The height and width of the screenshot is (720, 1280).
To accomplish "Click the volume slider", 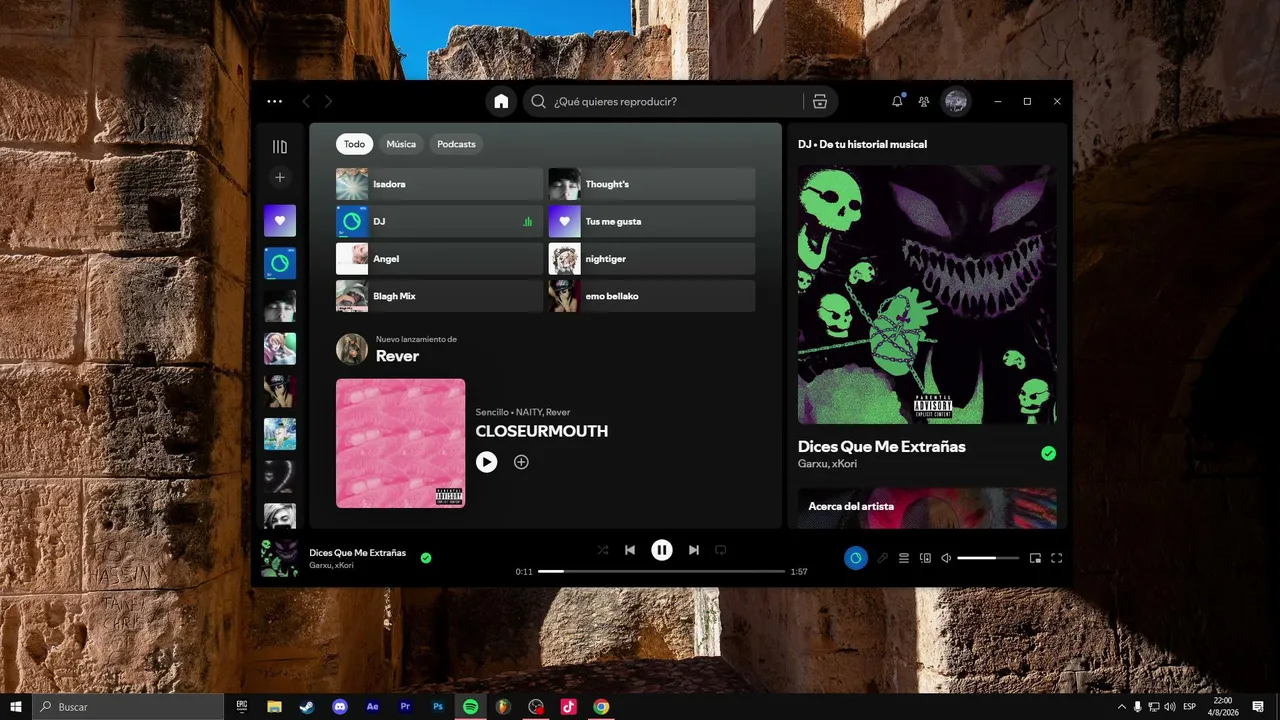I will coord(988,558).
